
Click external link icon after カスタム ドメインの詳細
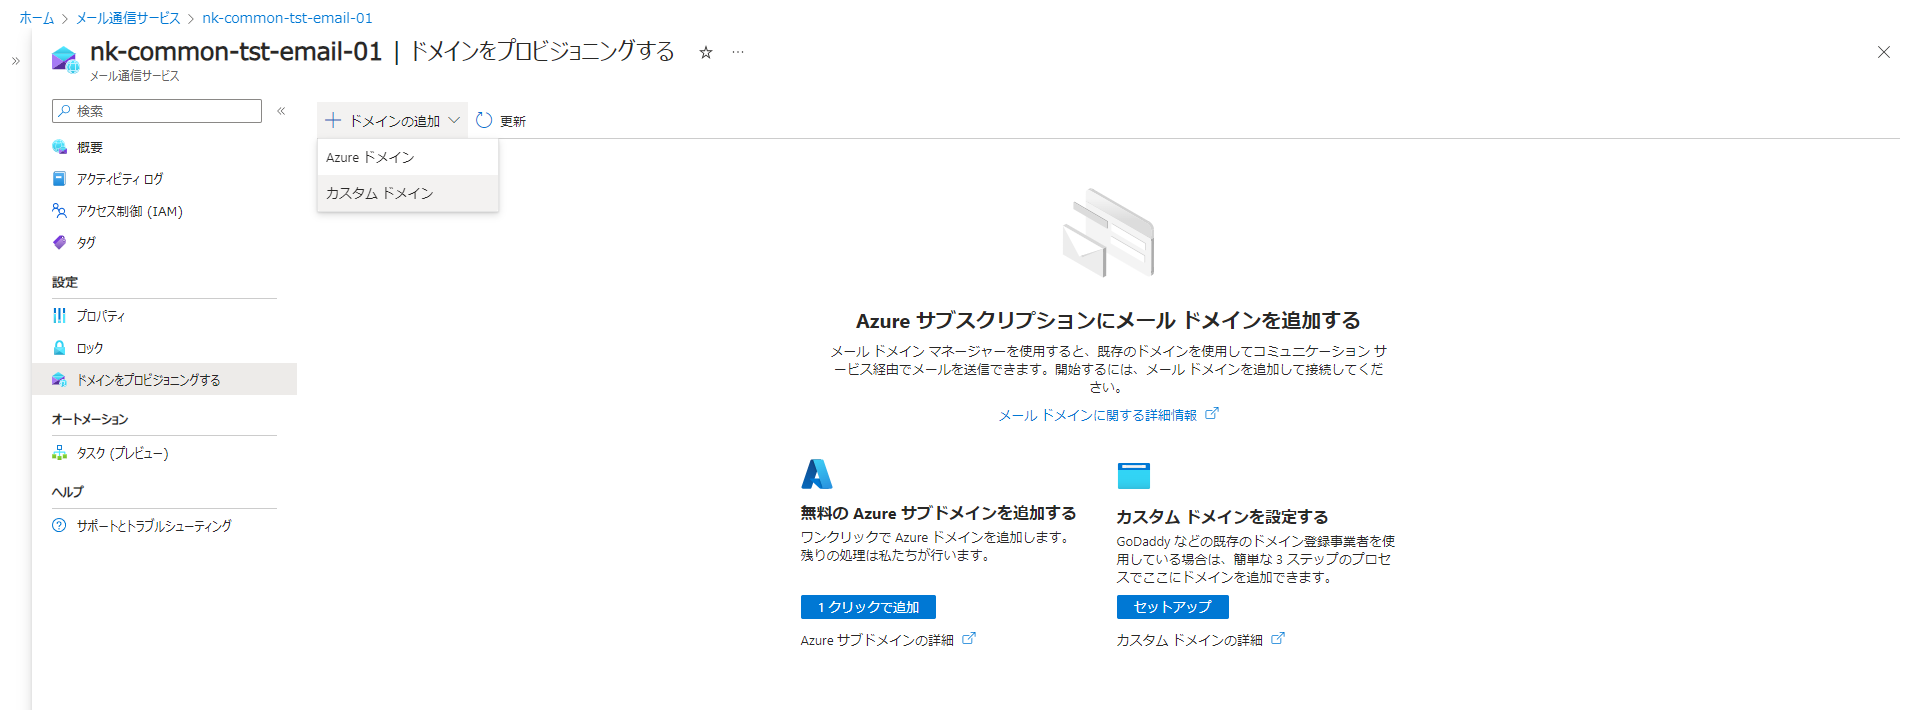[1278, 638]
